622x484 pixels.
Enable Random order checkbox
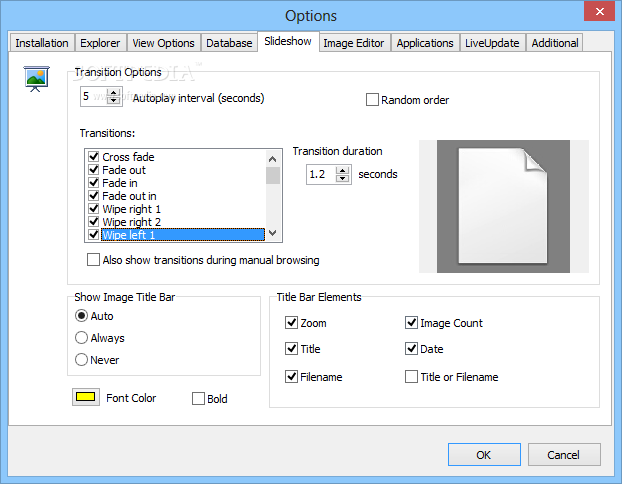coord(373,100)
